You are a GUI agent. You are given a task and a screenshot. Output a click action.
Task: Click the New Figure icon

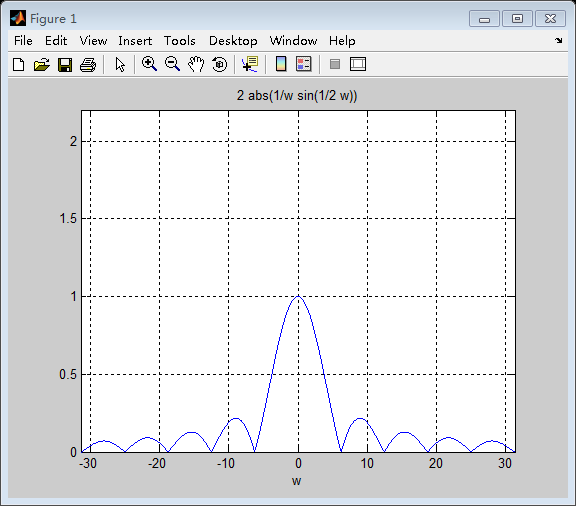coord(18,65)
